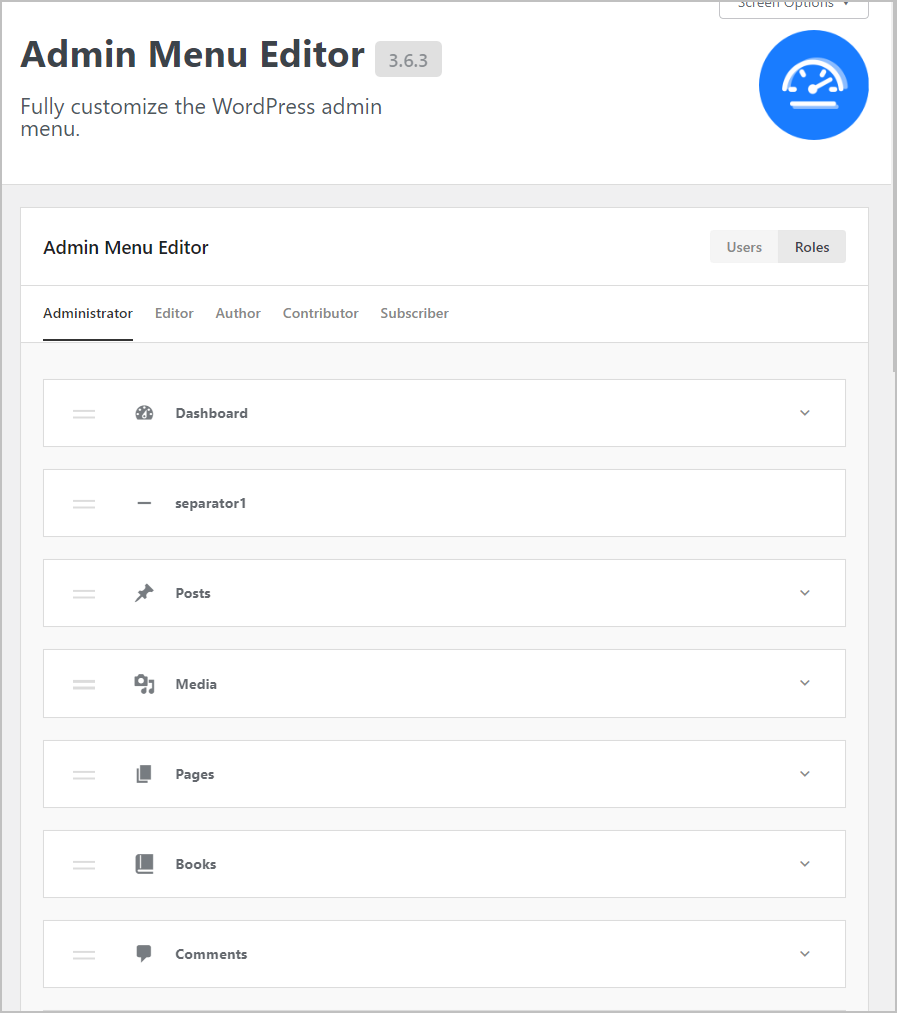Expand the Pages menu item
The image size is (897, 1013).
(805, 774)
